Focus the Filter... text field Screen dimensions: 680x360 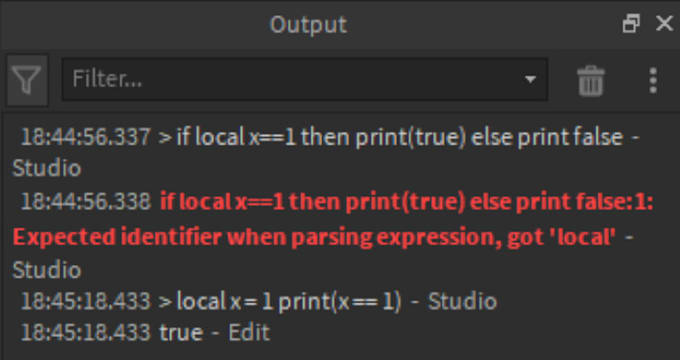304,79
